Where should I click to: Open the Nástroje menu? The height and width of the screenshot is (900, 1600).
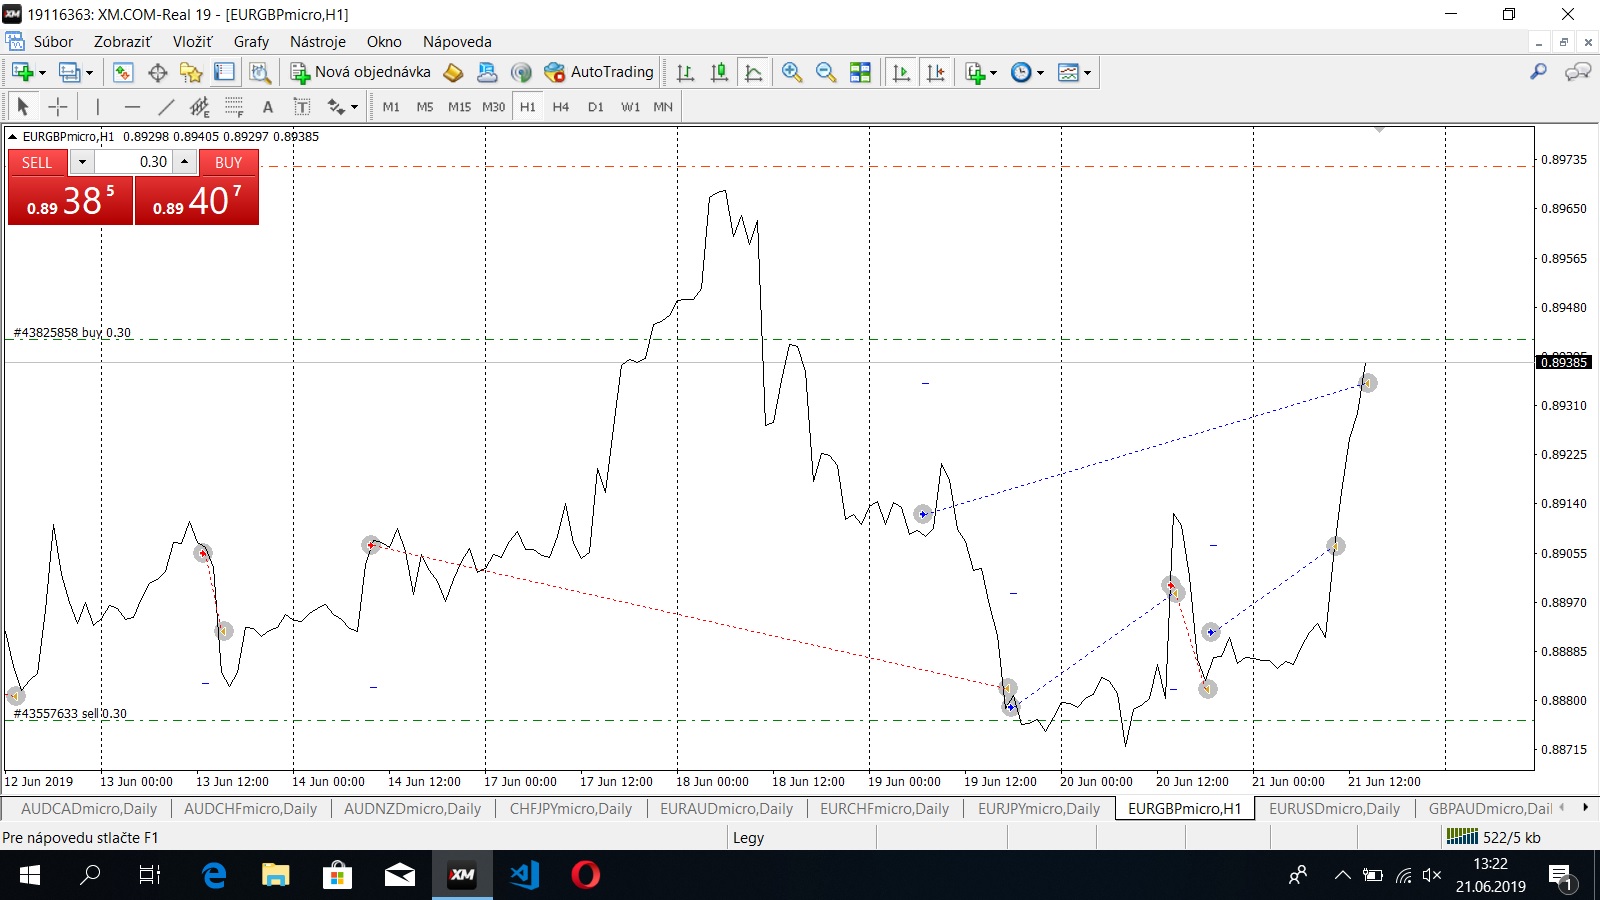coord(318,42)
